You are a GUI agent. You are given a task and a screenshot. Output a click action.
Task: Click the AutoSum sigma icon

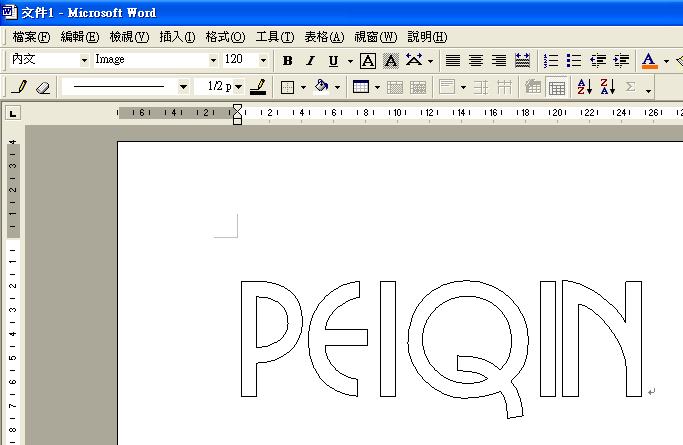coord(630,87)
